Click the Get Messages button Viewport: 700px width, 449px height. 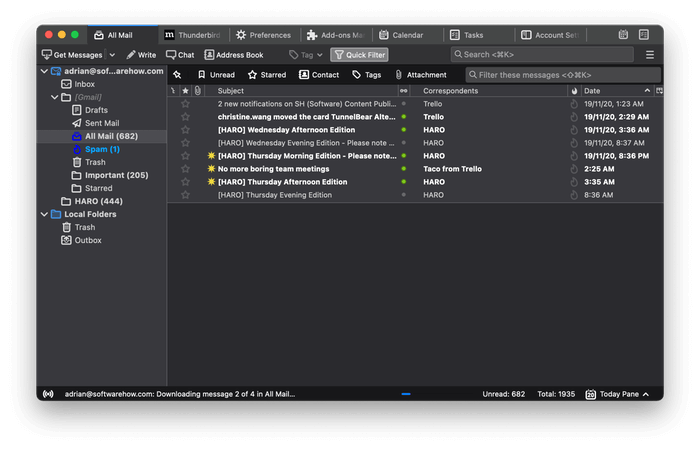pos(73,54)
